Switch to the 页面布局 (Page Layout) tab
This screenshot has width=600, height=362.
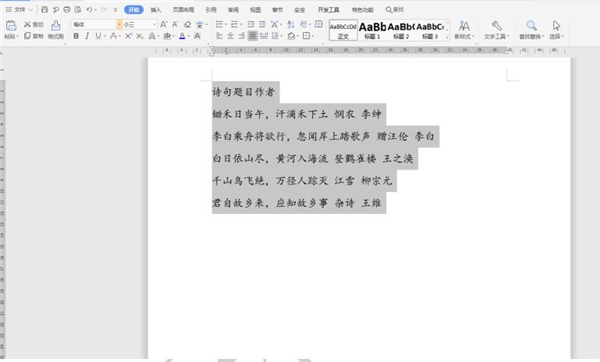pos(183,10)
